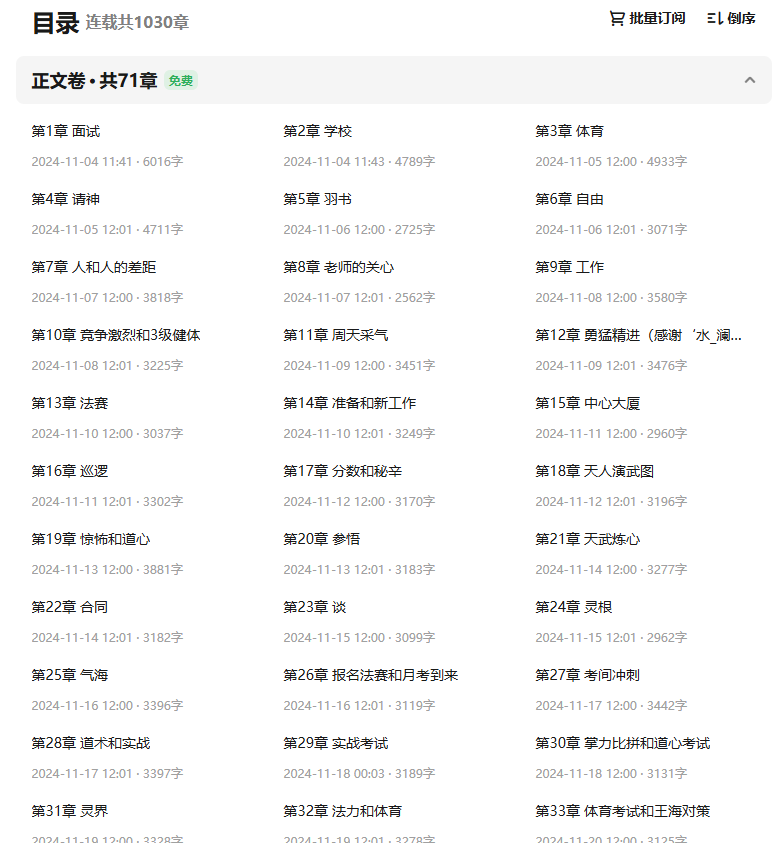Click date text 2024-11-15 12:01 · 2962字
Viewport: 778px width, 843px height.
[x=611, y=638]
